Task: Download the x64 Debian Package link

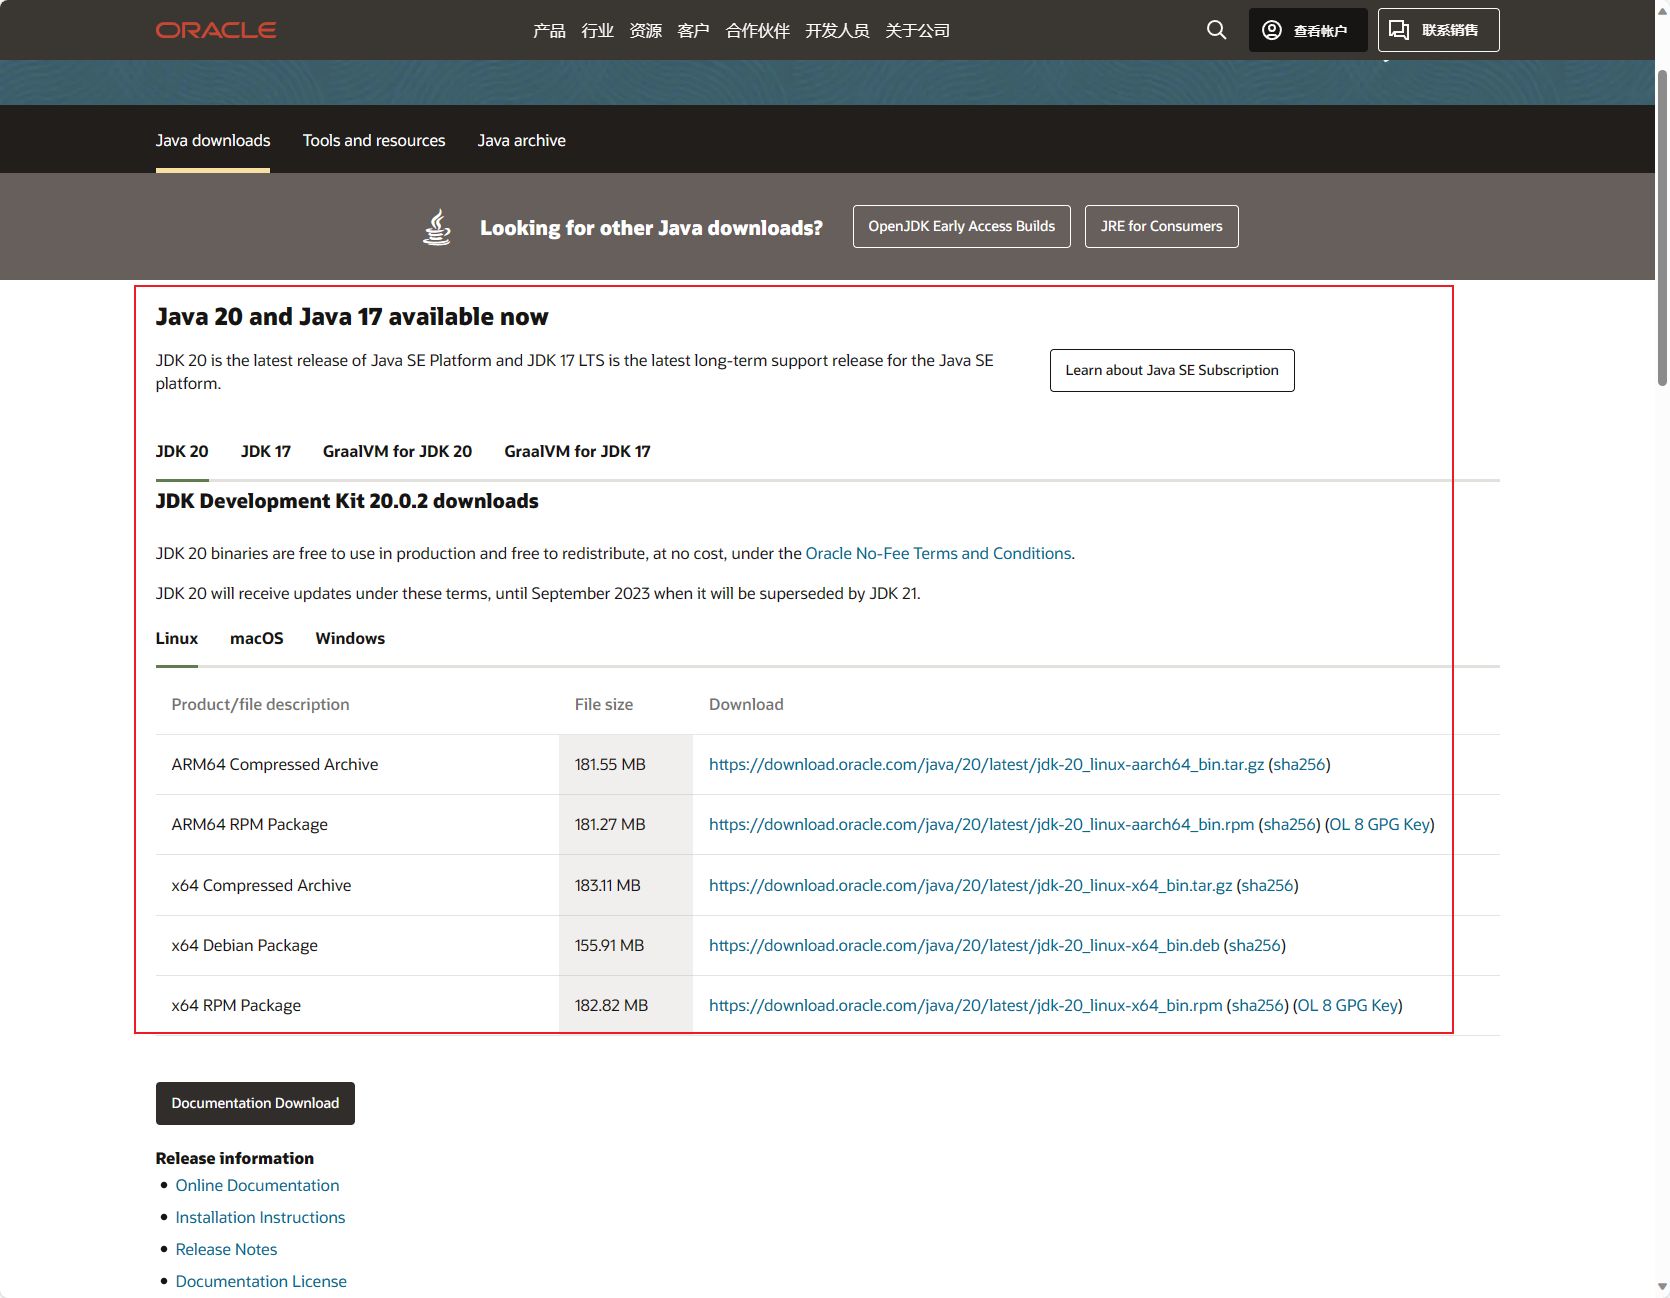Action: [964, 946]
